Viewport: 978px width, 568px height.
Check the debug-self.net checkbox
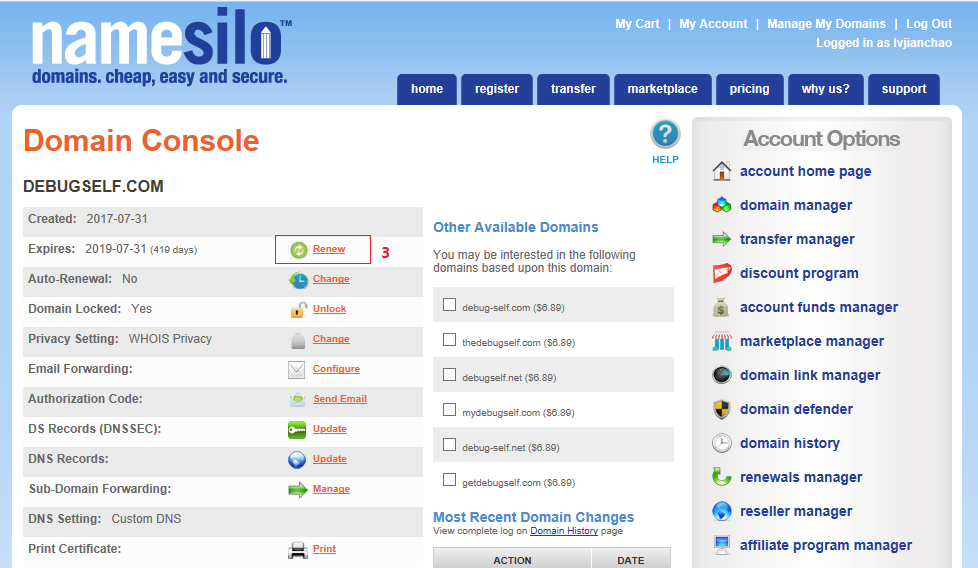click(x=449, y=445)
